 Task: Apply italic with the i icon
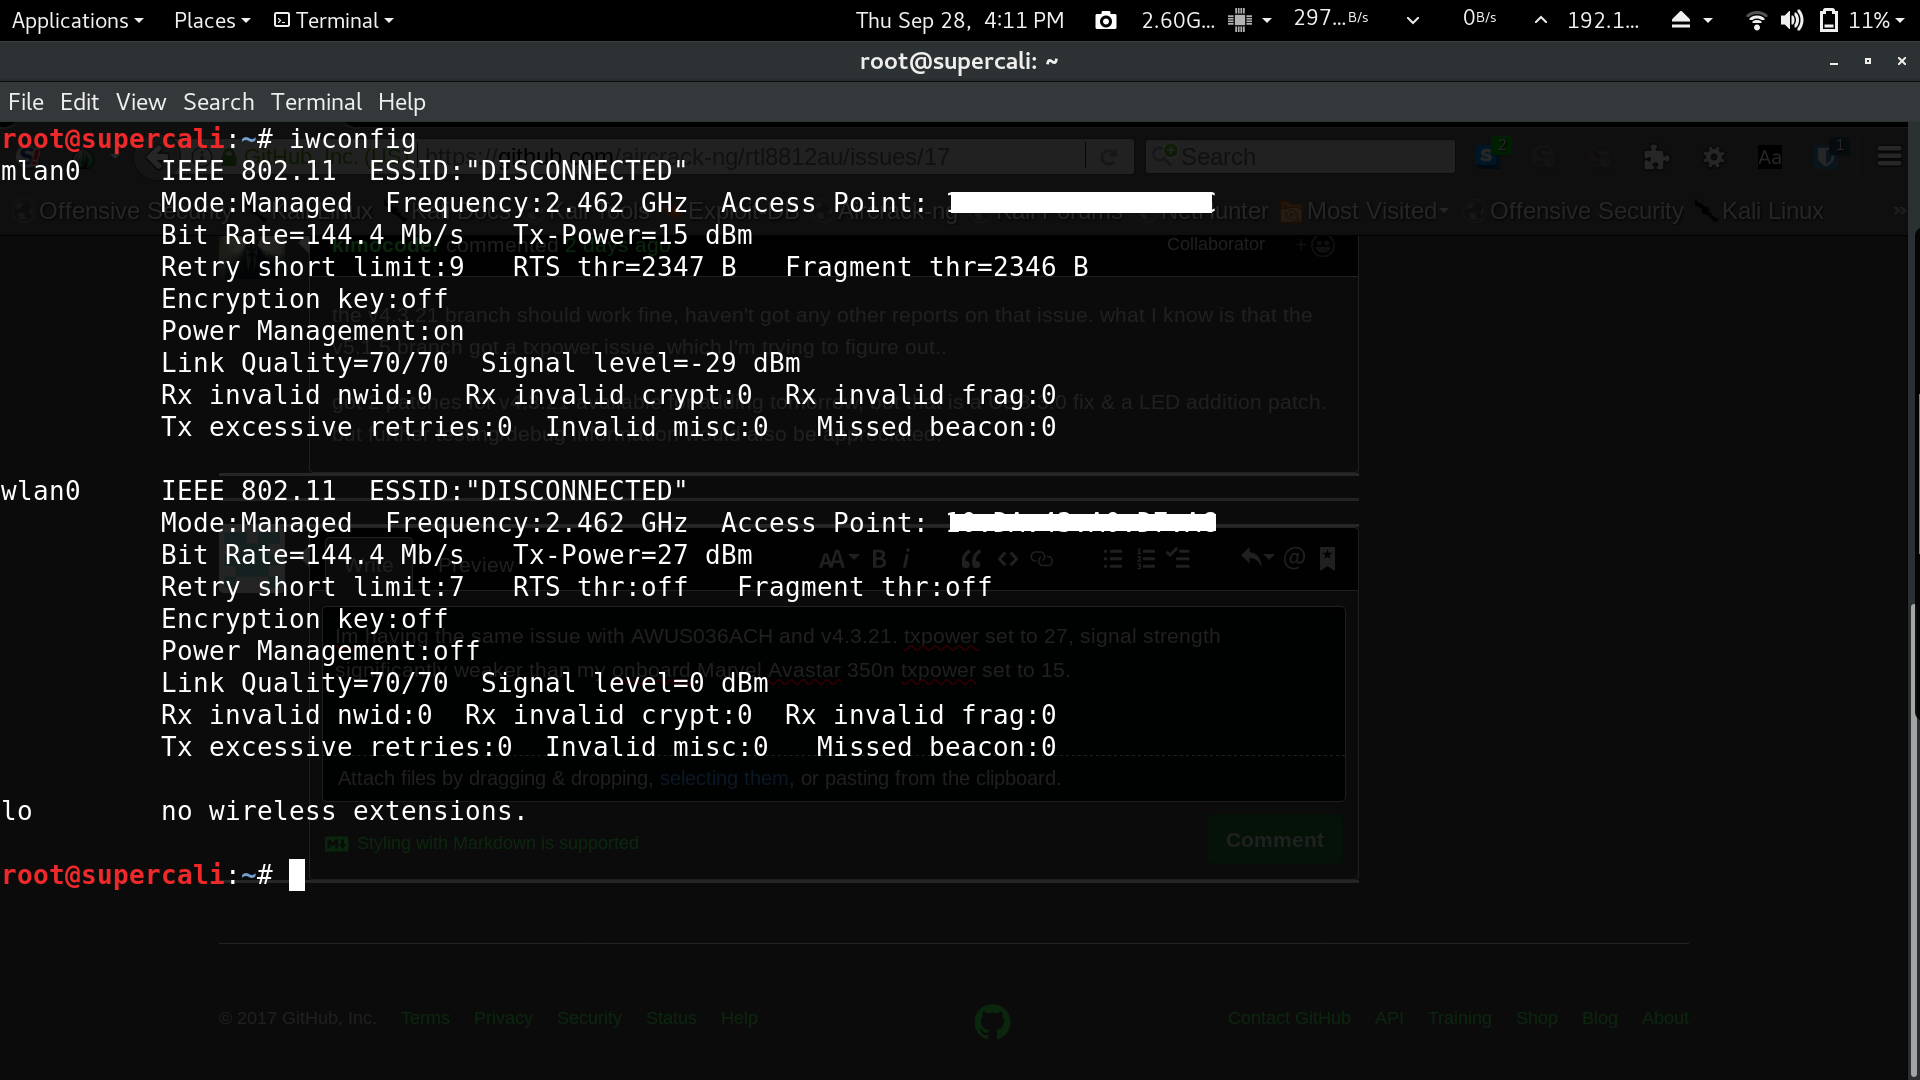tap(906, 559)
